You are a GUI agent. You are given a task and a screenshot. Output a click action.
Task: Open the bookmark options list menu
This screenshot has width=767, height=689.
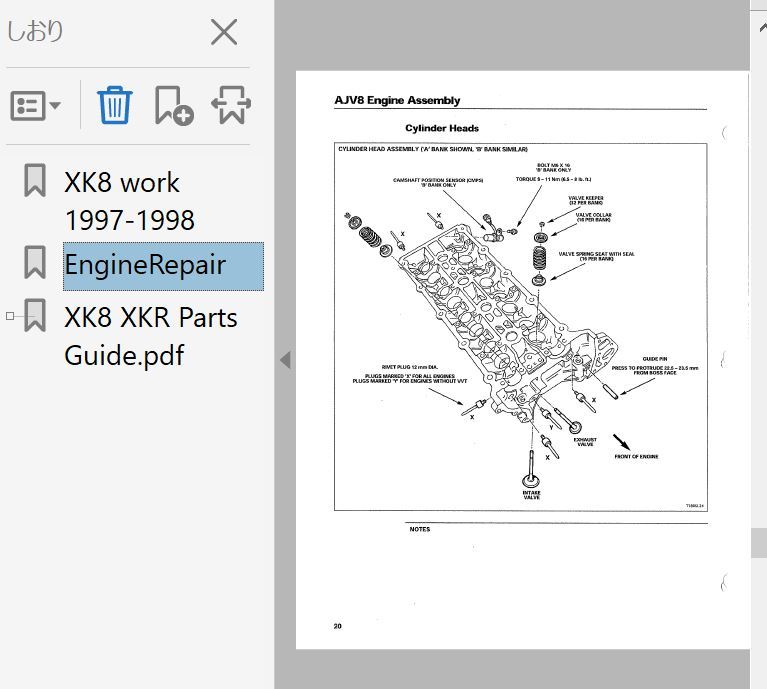coord(35,106)
